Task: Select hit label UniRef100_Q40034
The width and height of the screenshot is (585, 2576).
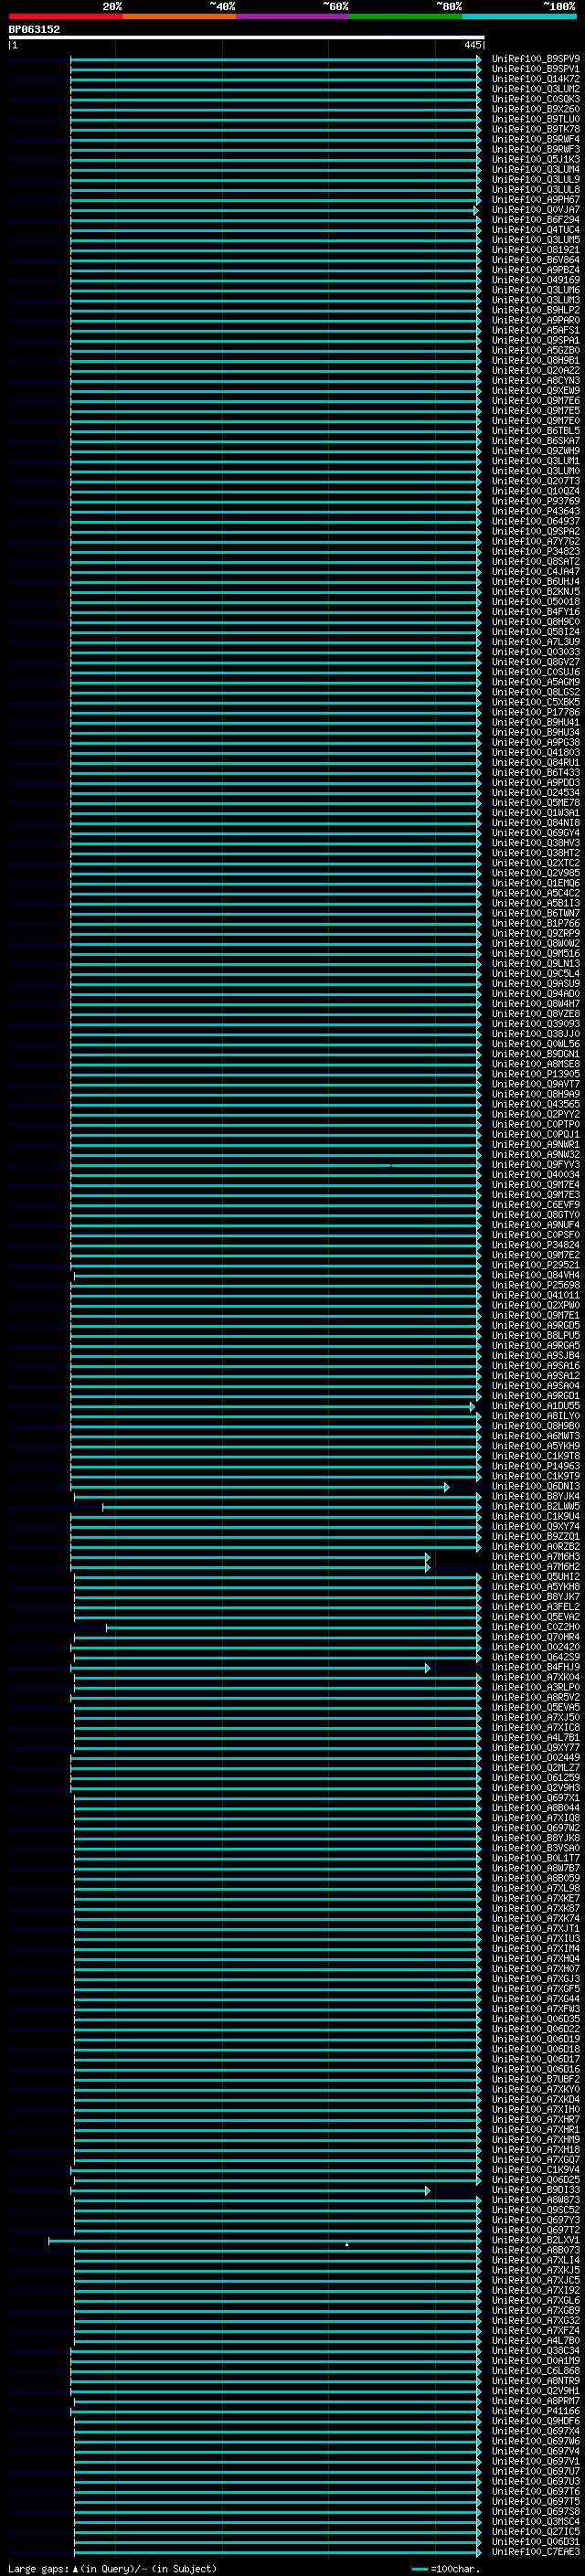Action: 535,1175
